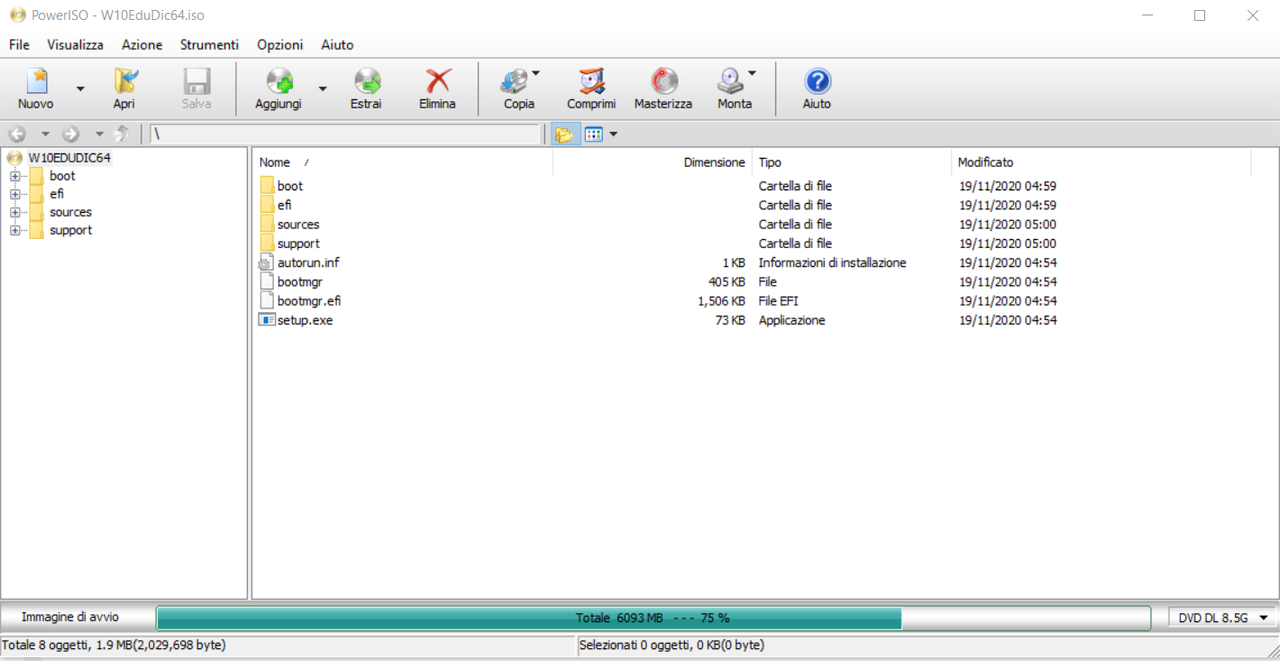
Task: Select the setup.exe file name
Action: 305,320
